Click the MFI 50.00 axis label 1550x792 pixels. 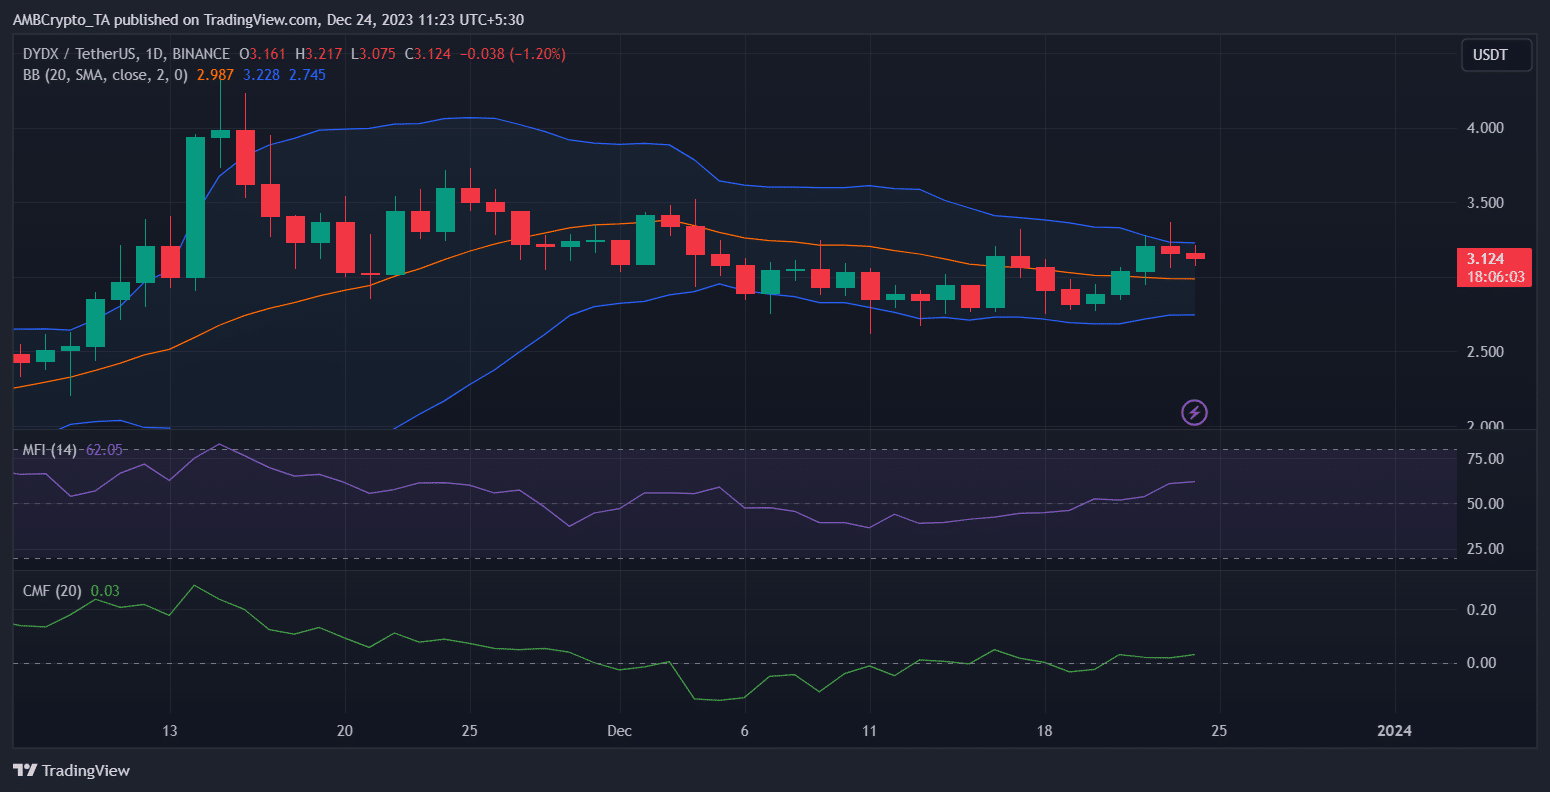click(1484, 504)
